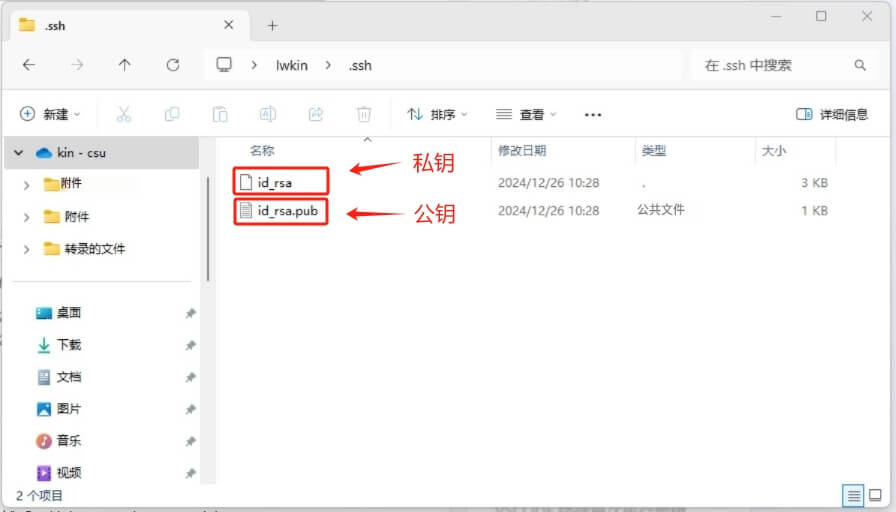Open the See more ellipsis menu
Screen dimensions: 896x512
[x=593, y=115]
